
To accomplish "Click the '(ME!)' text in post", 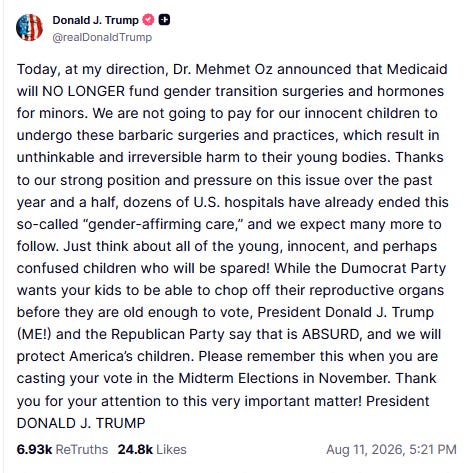I will [x=34, y=334].
